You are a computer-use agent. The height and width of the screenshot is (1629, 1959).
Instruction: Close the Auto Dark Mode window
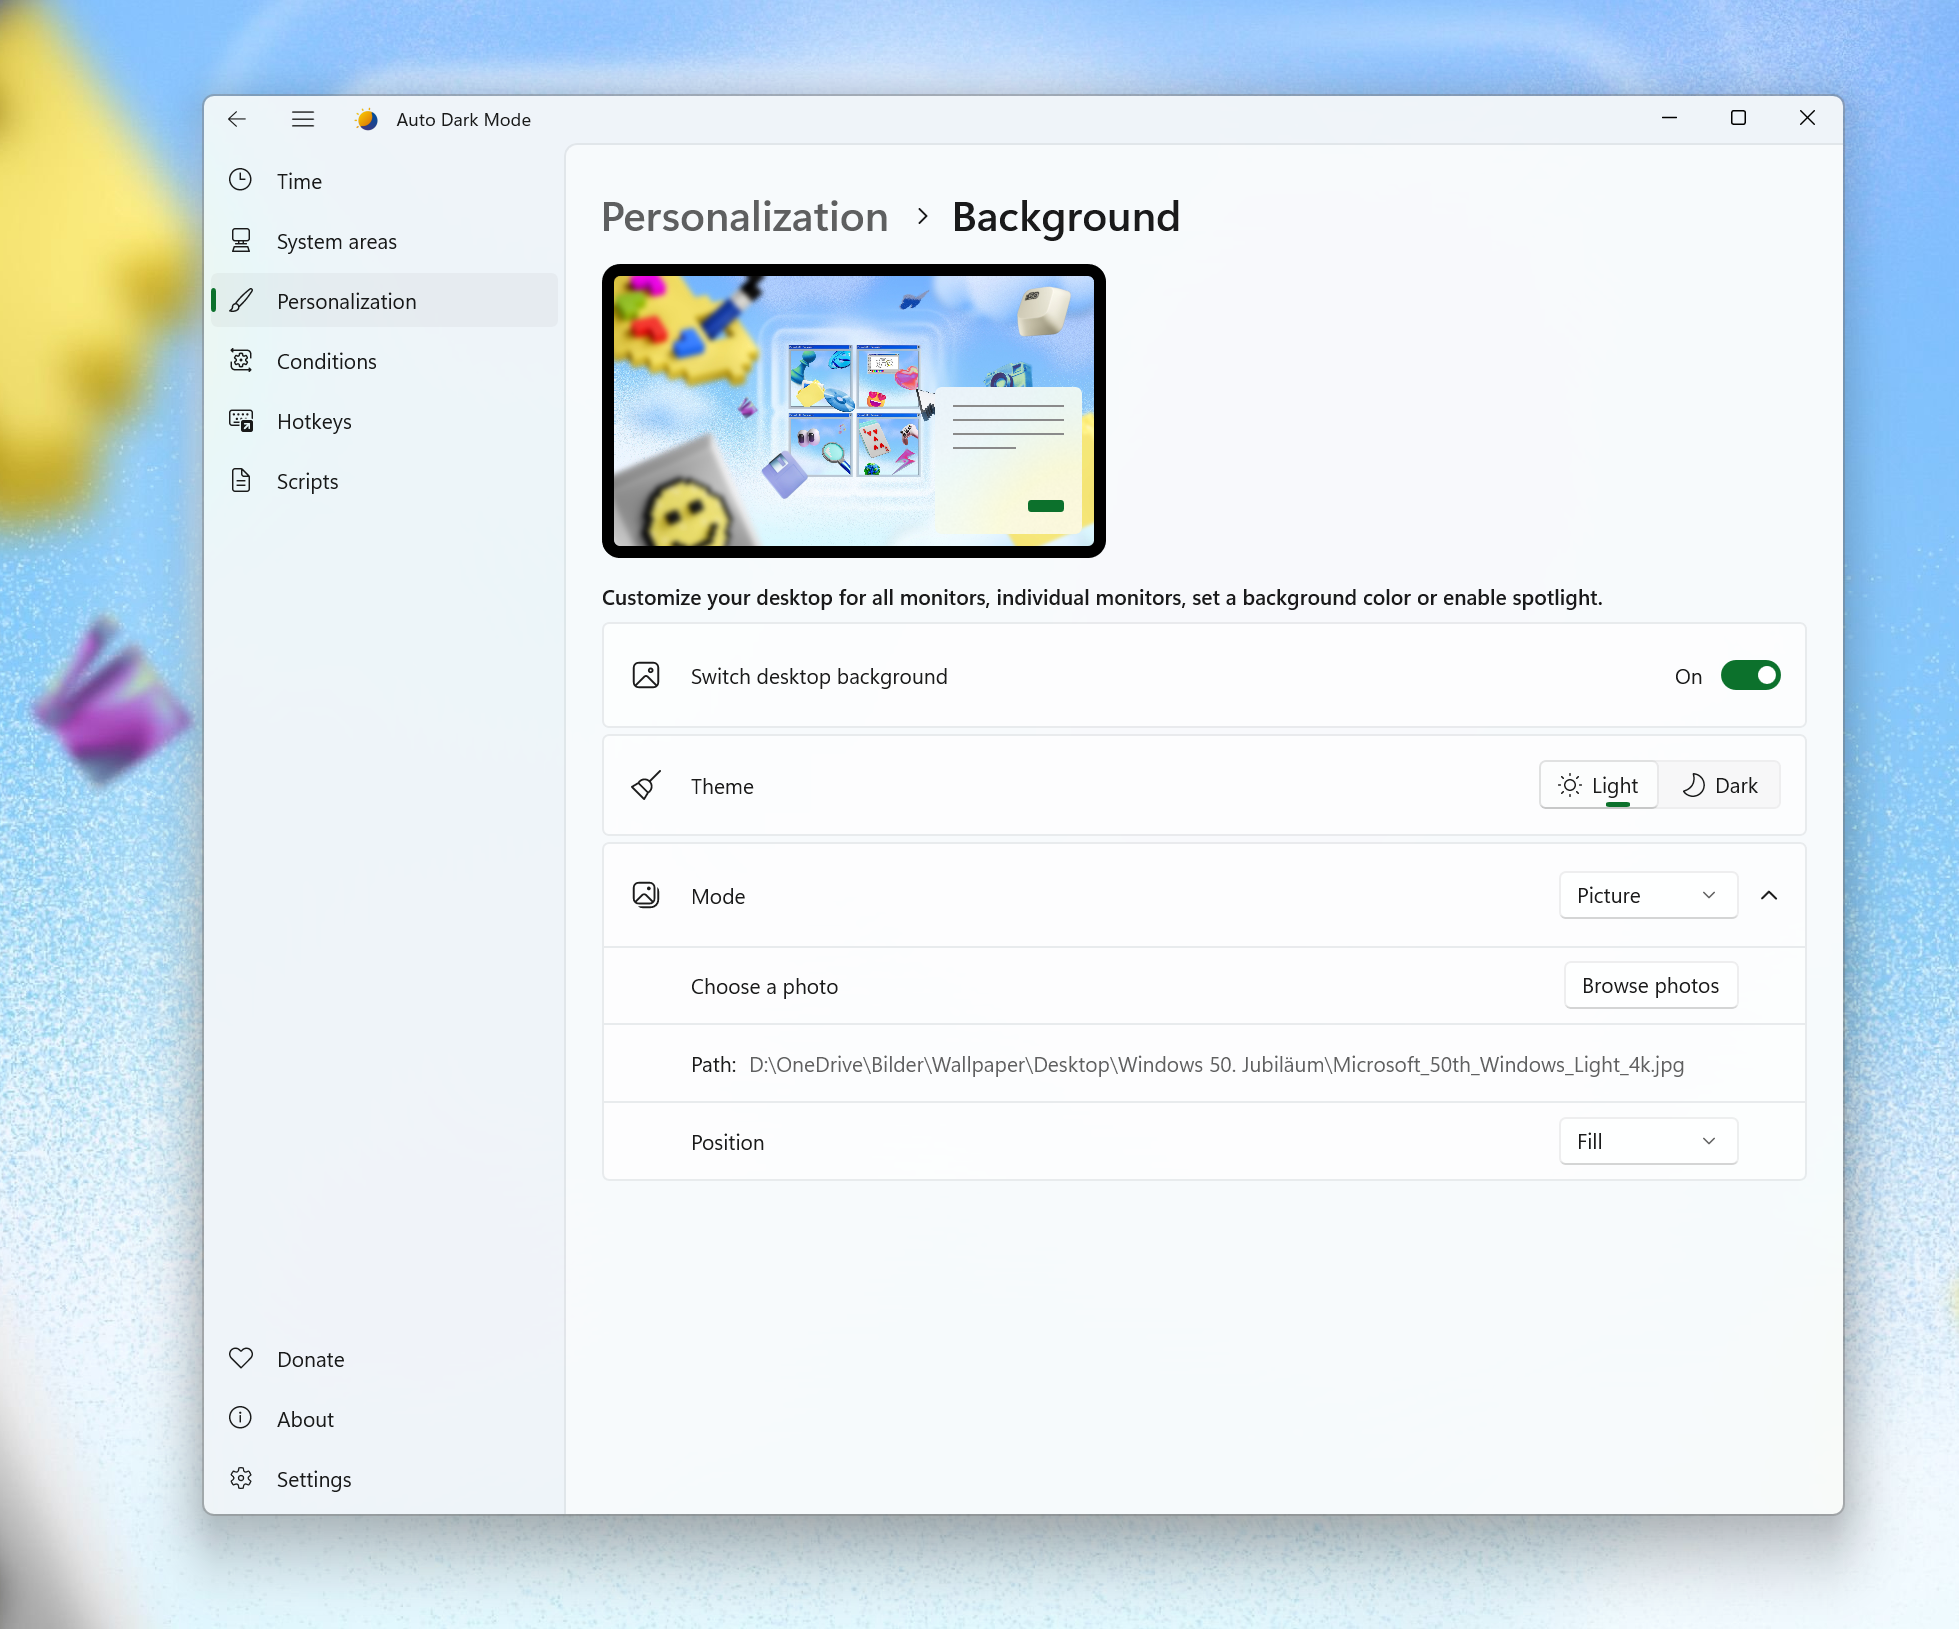pos(1807,118)
